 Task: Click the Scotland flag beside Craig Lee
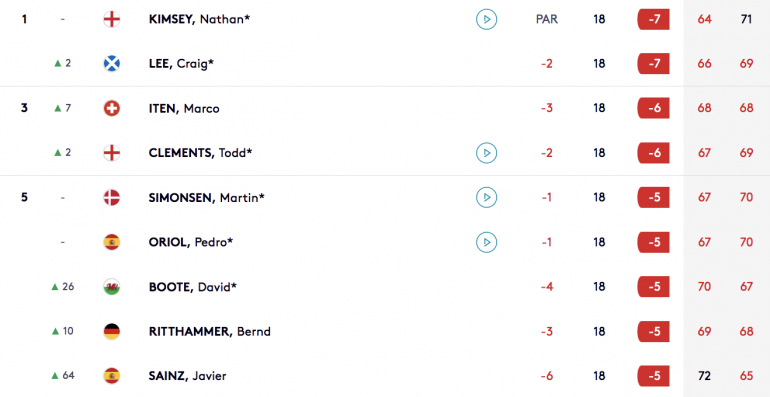(x=112, y=64)
